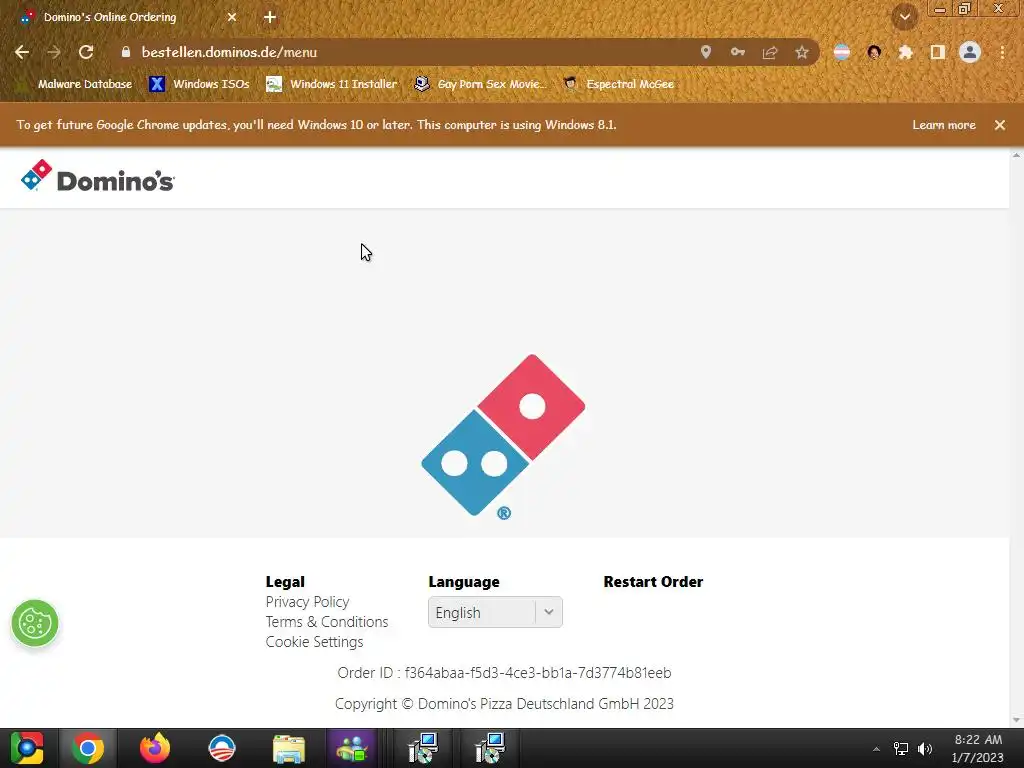Open the Start button in the taskbar

pos(27,748)
